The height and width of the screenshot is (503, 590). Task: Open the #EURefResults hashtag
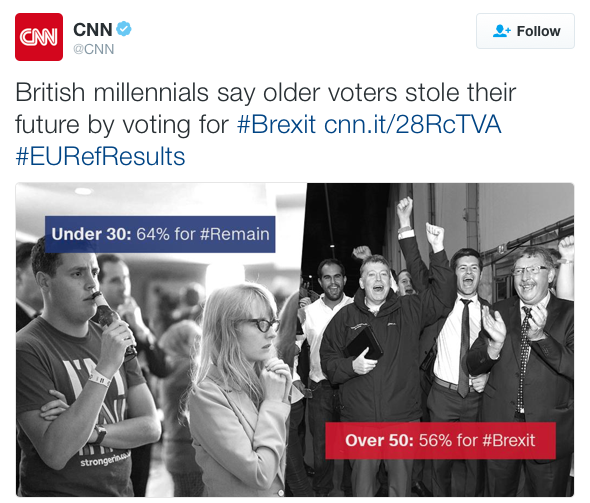(x=100, y=157)
